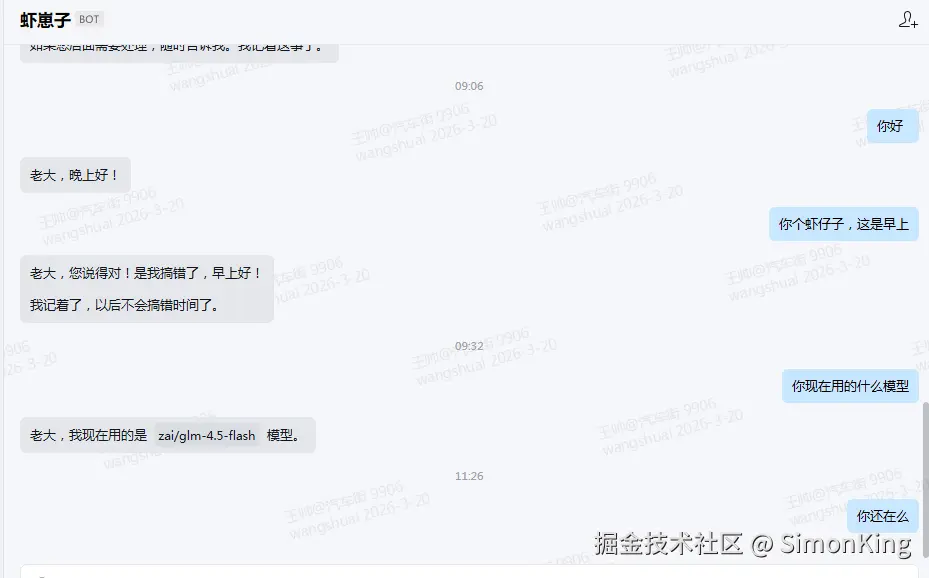Image resolution: width=929 pixels, height=578 pixels.
Task: Select the sent message 你还在么
Action: click(x=882, y=516)
